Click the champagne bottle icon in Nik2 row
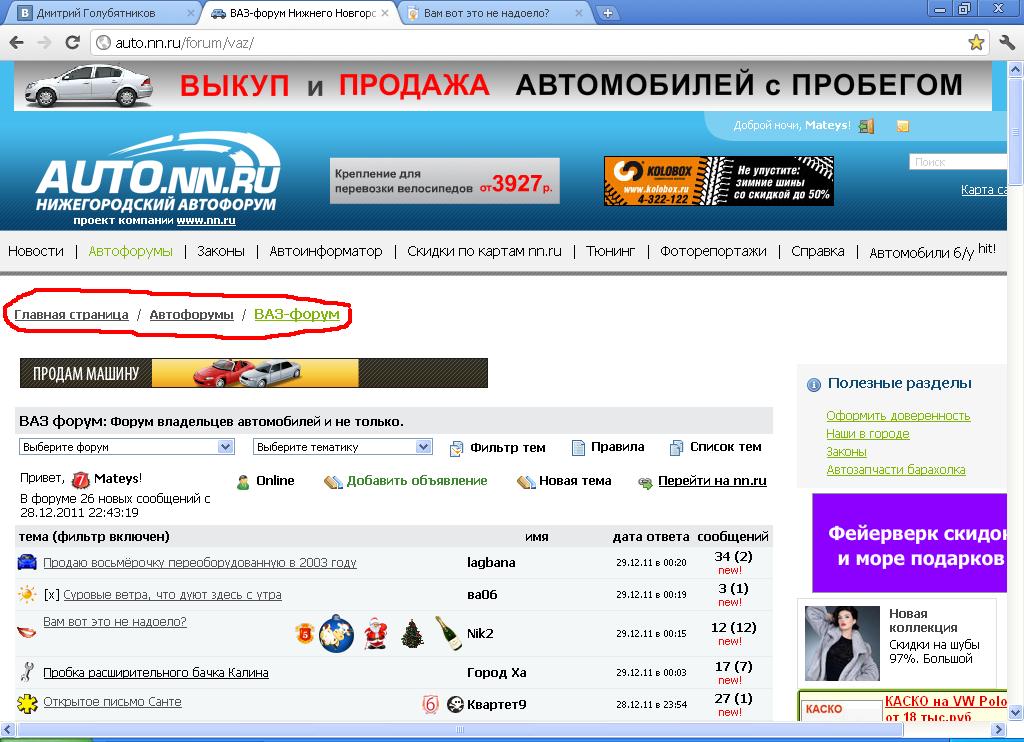Viewport: 1024px width, 742px height. coord(448,633)
